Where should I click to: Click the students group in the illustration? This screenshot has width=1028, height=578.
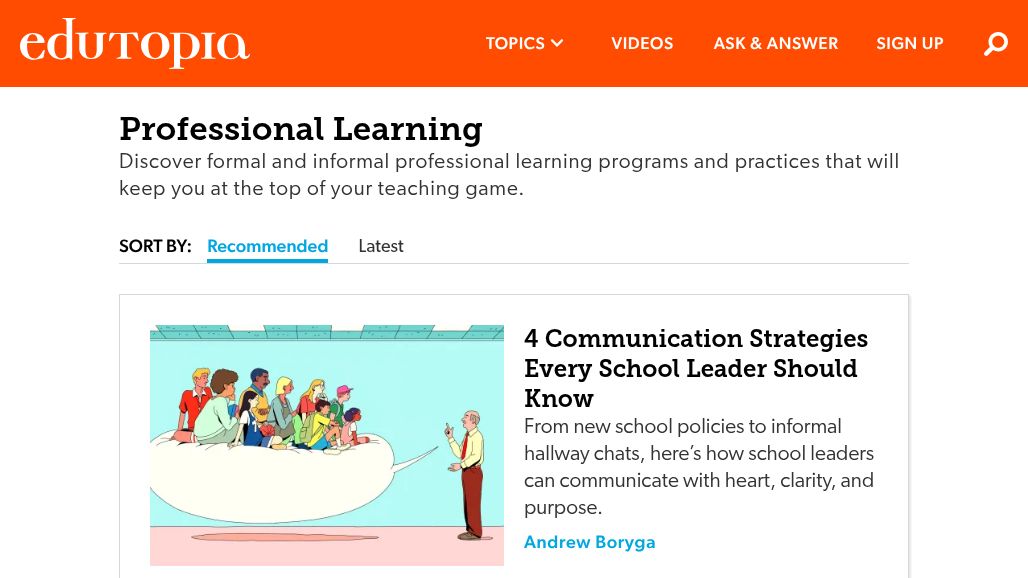pos(270,408)
